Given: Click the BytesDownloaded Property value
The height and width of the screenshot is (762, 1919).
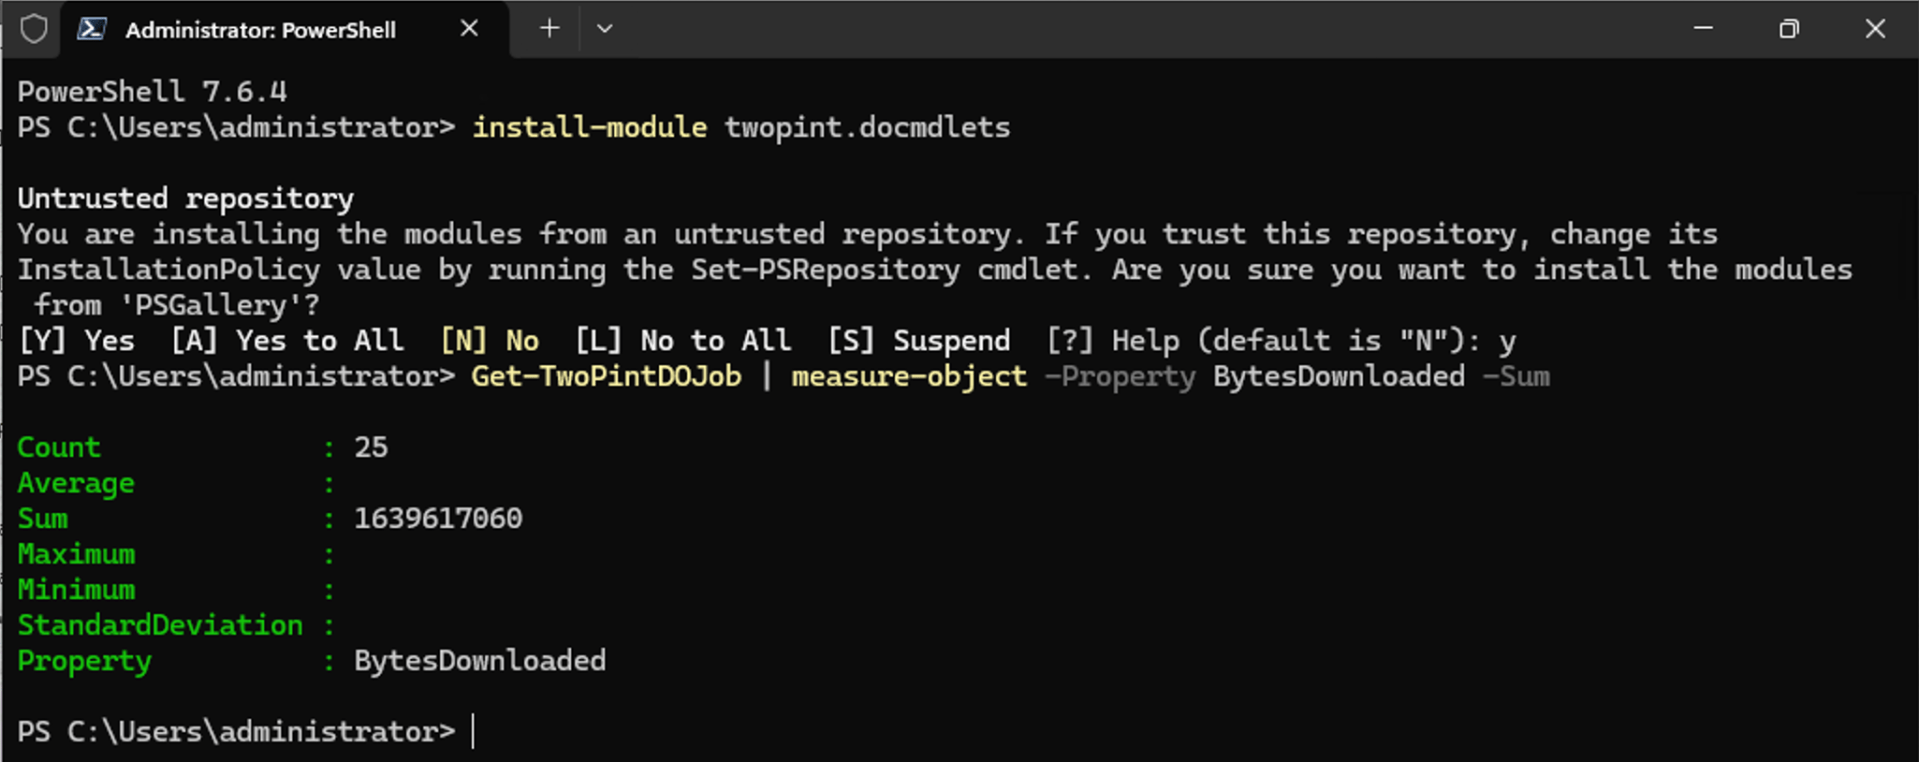Looking at the screenshot, I should click(x=480, y=660).
